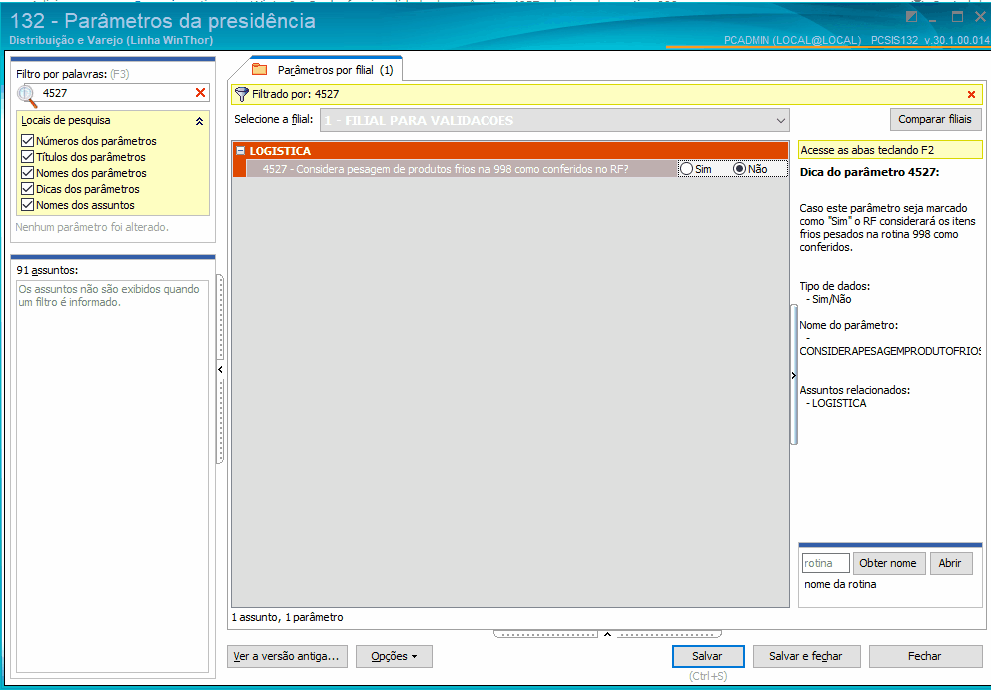Click the funnel filter icon
The image size is (991, 690).
coord(241,94)
